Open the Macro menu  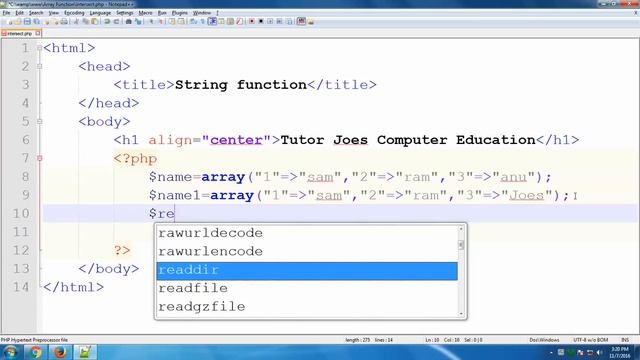pyautogui.click(x=145, y=13)
